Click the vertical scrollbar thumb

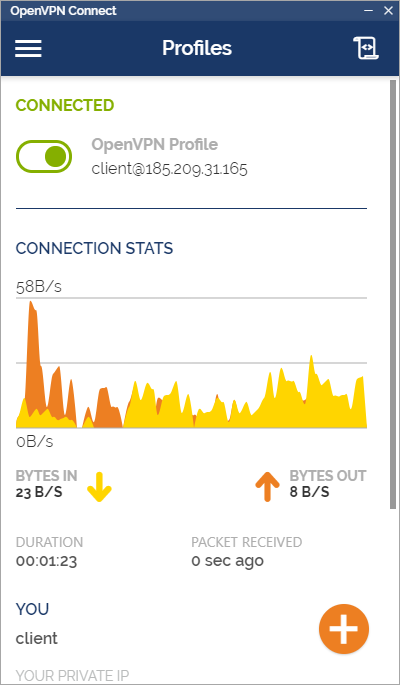[393, 294]
